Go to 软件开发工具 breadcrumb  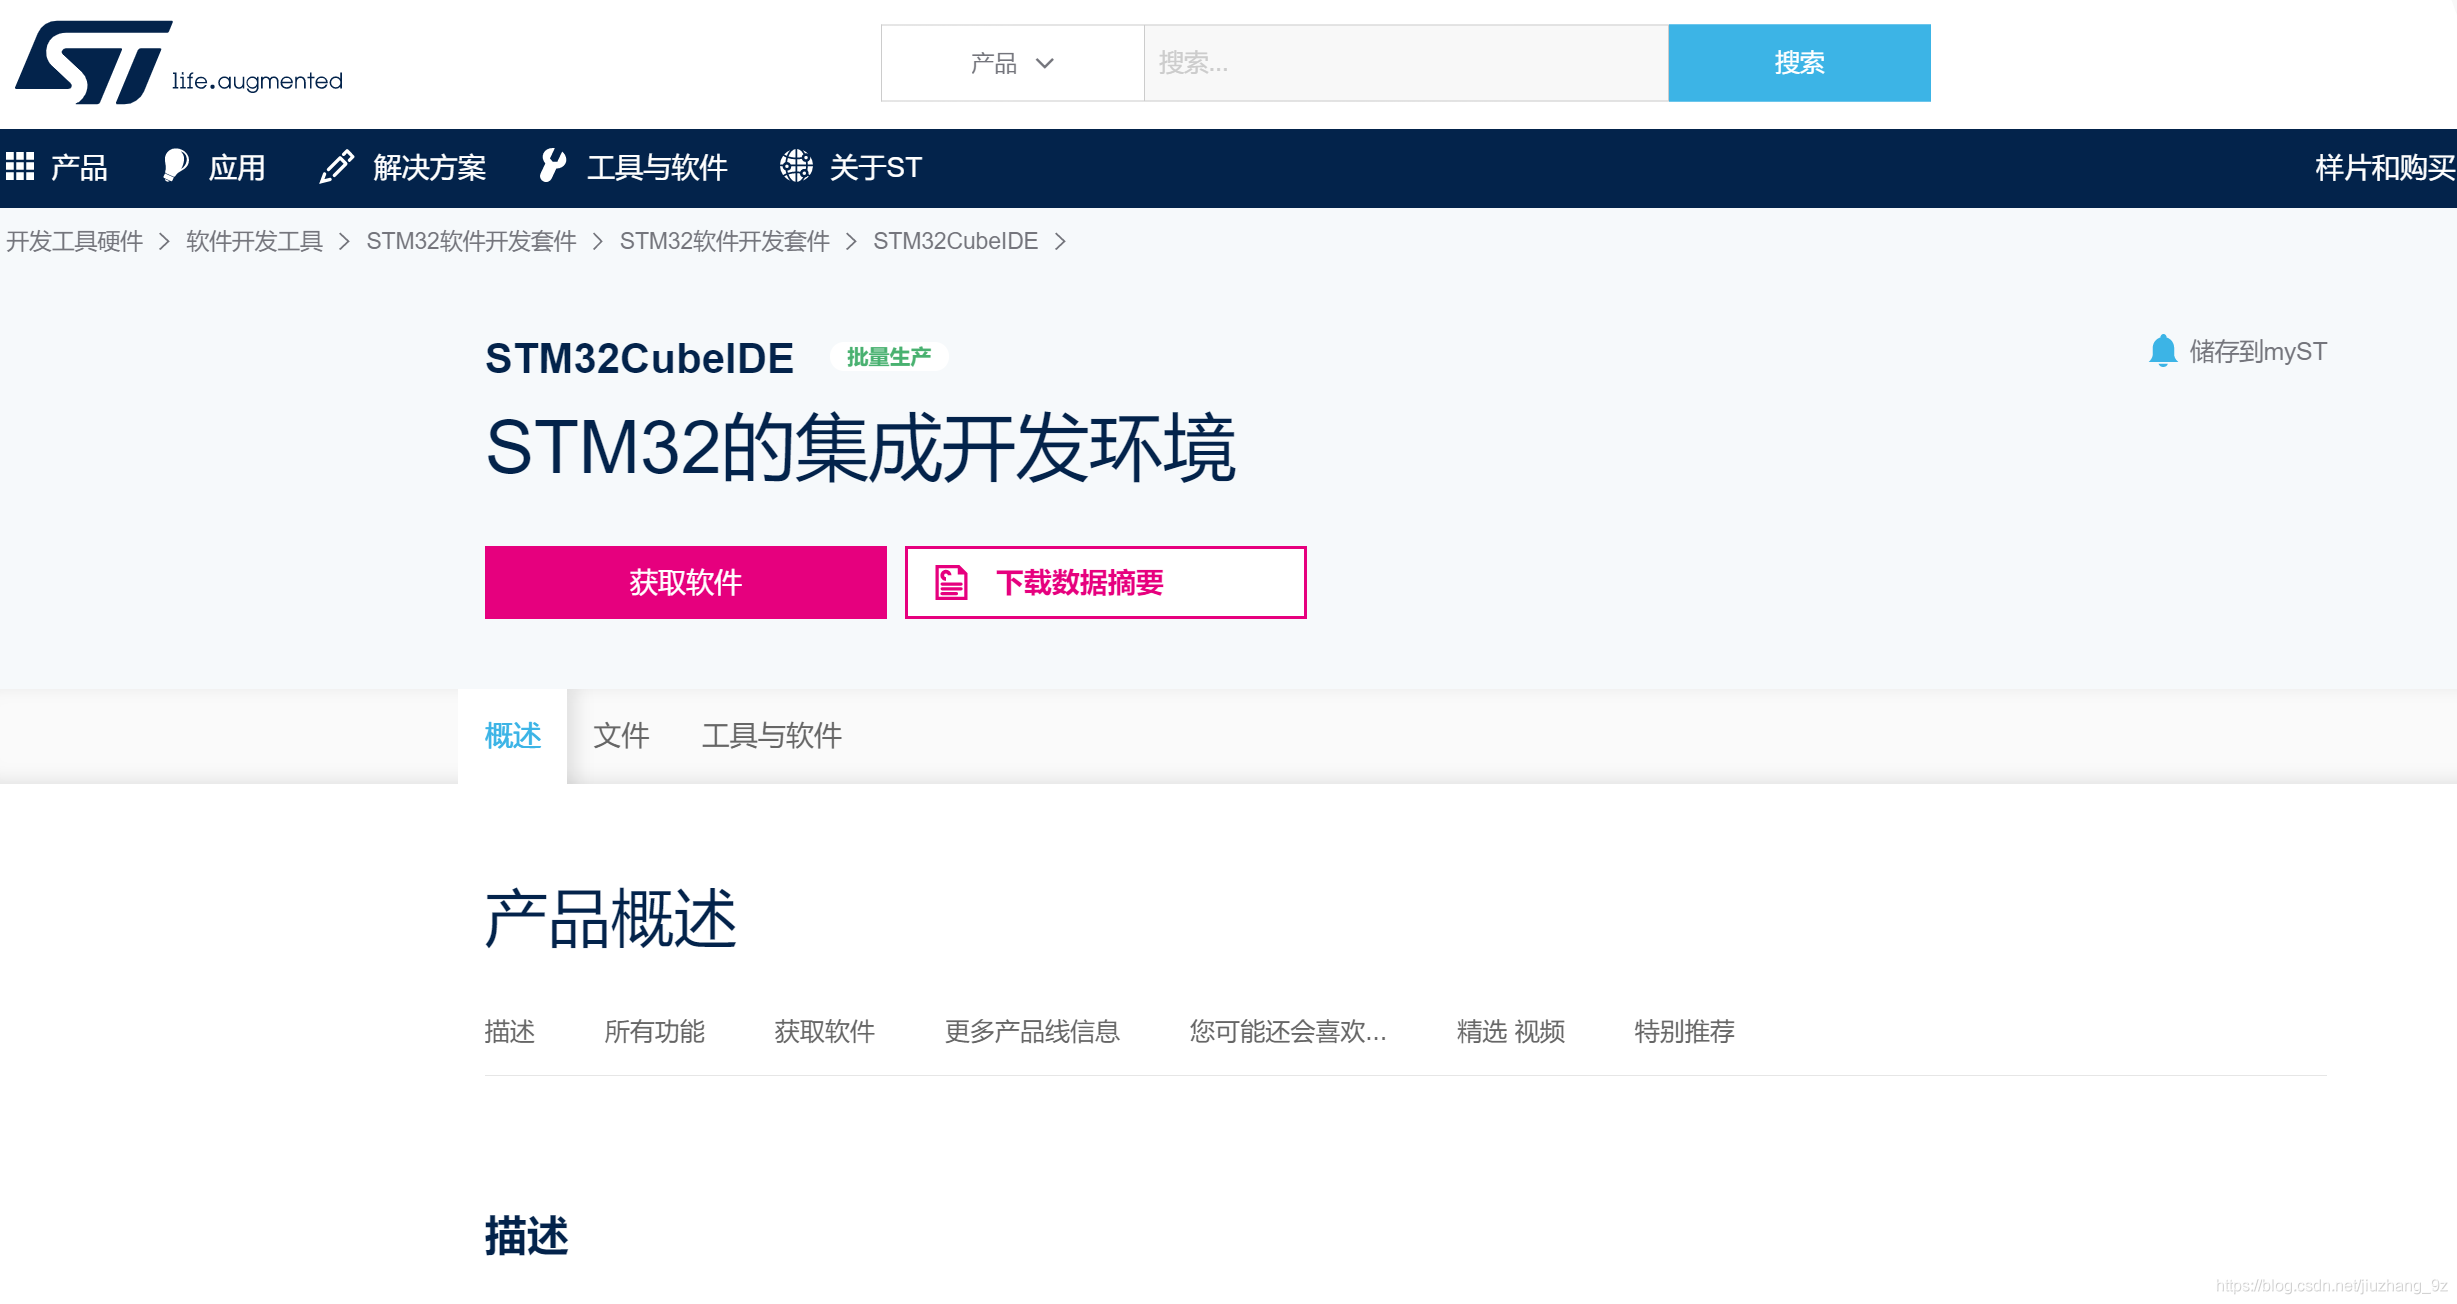click(x=255, y=241)
